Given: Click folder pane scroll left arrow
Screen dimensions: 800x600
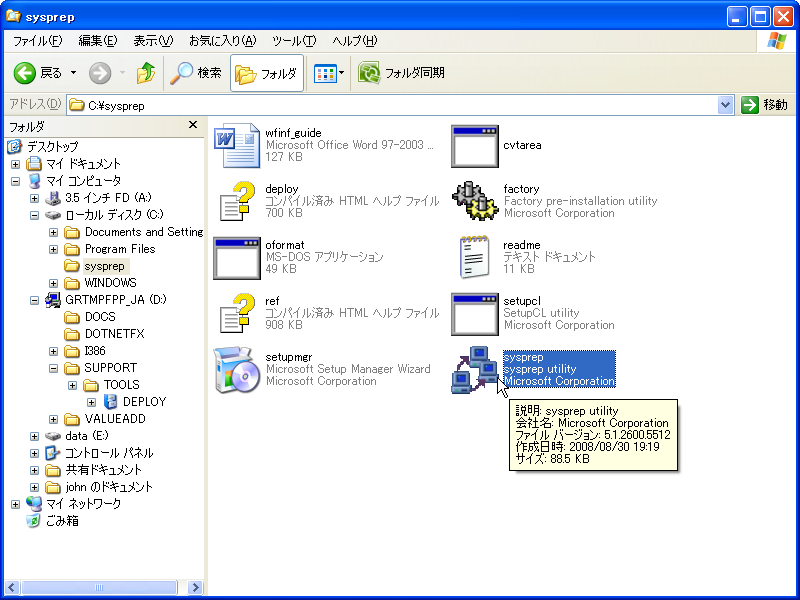Looking at the screenshot, I should point(12,587).
